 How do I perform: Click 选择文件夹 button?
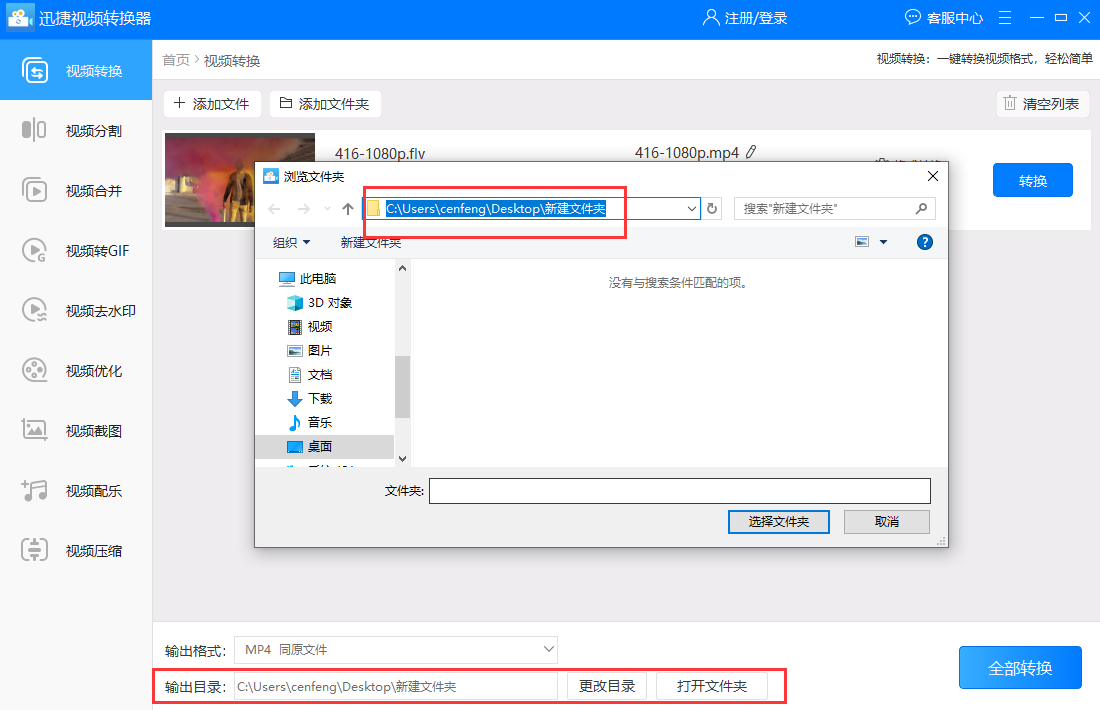pos(779,521)
